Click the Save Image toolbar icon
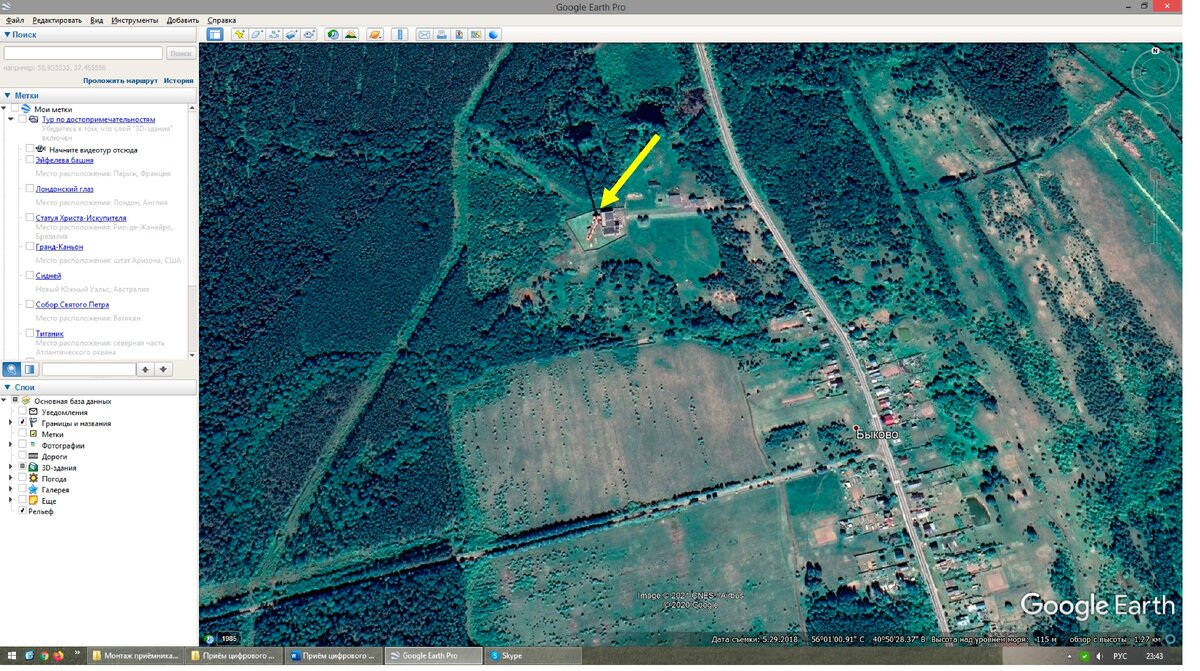Screen dimensions: 1200x671 459,34
